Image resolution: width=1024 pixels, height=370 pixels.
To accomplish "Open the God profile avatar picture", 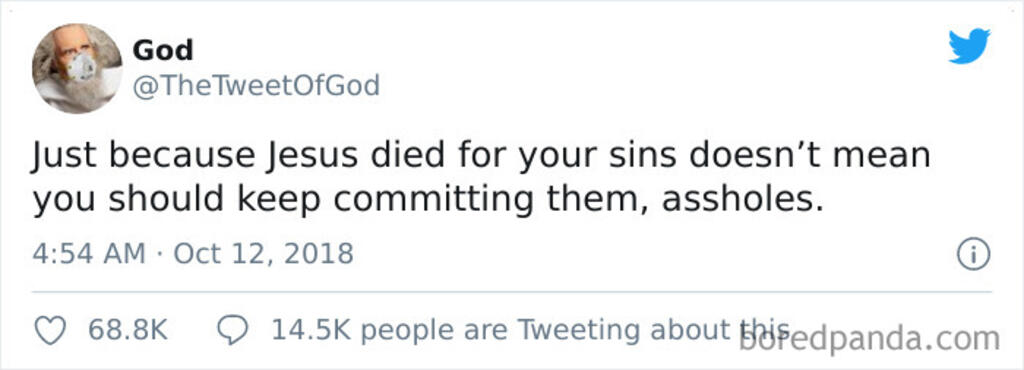I will (77, 69).
